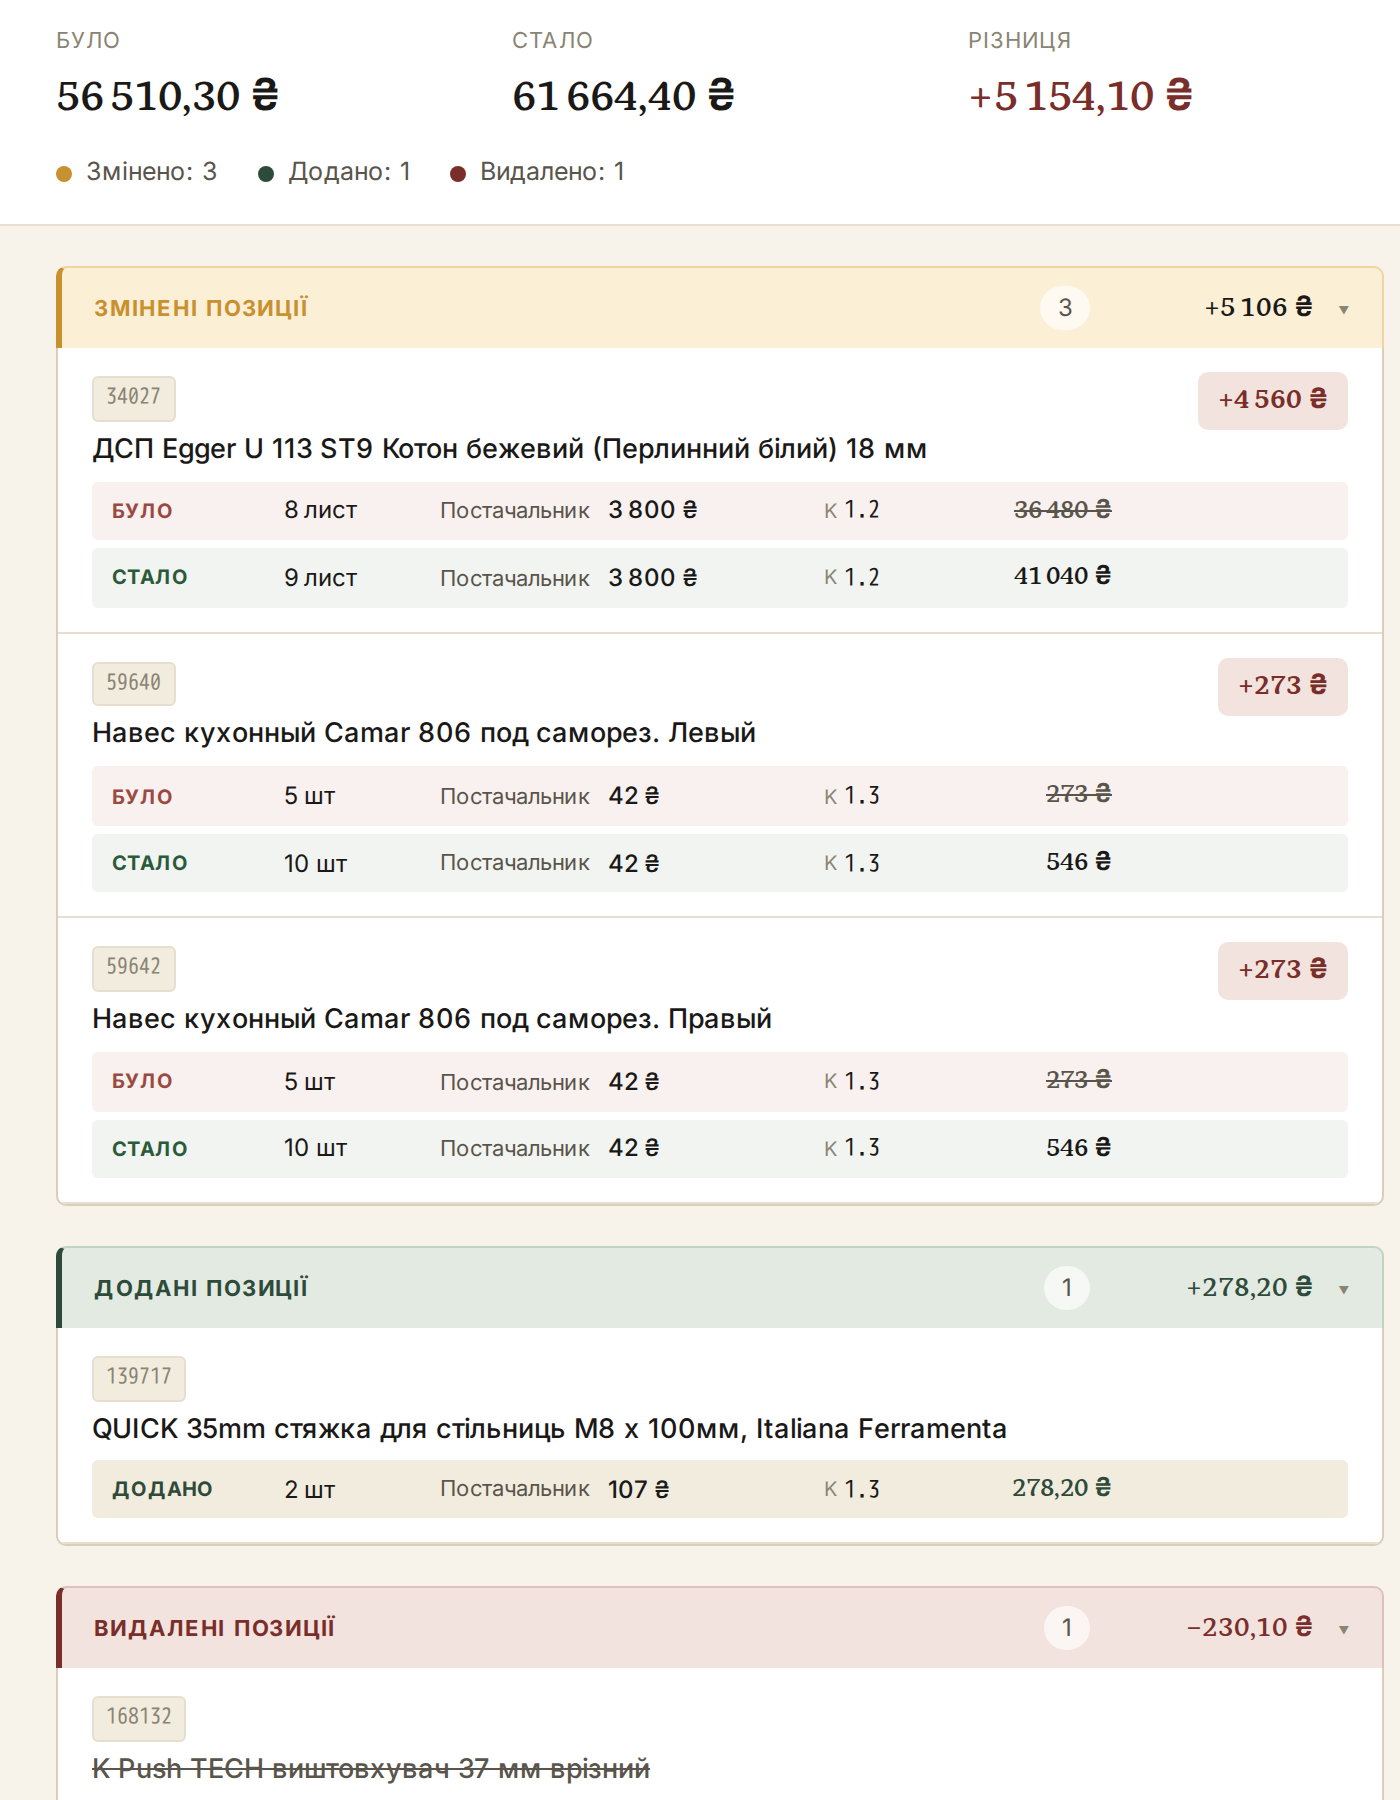Click the Змінено: 3 legend entry
Viewport: 1400px width, 1800px height.
tap(137, 172)
